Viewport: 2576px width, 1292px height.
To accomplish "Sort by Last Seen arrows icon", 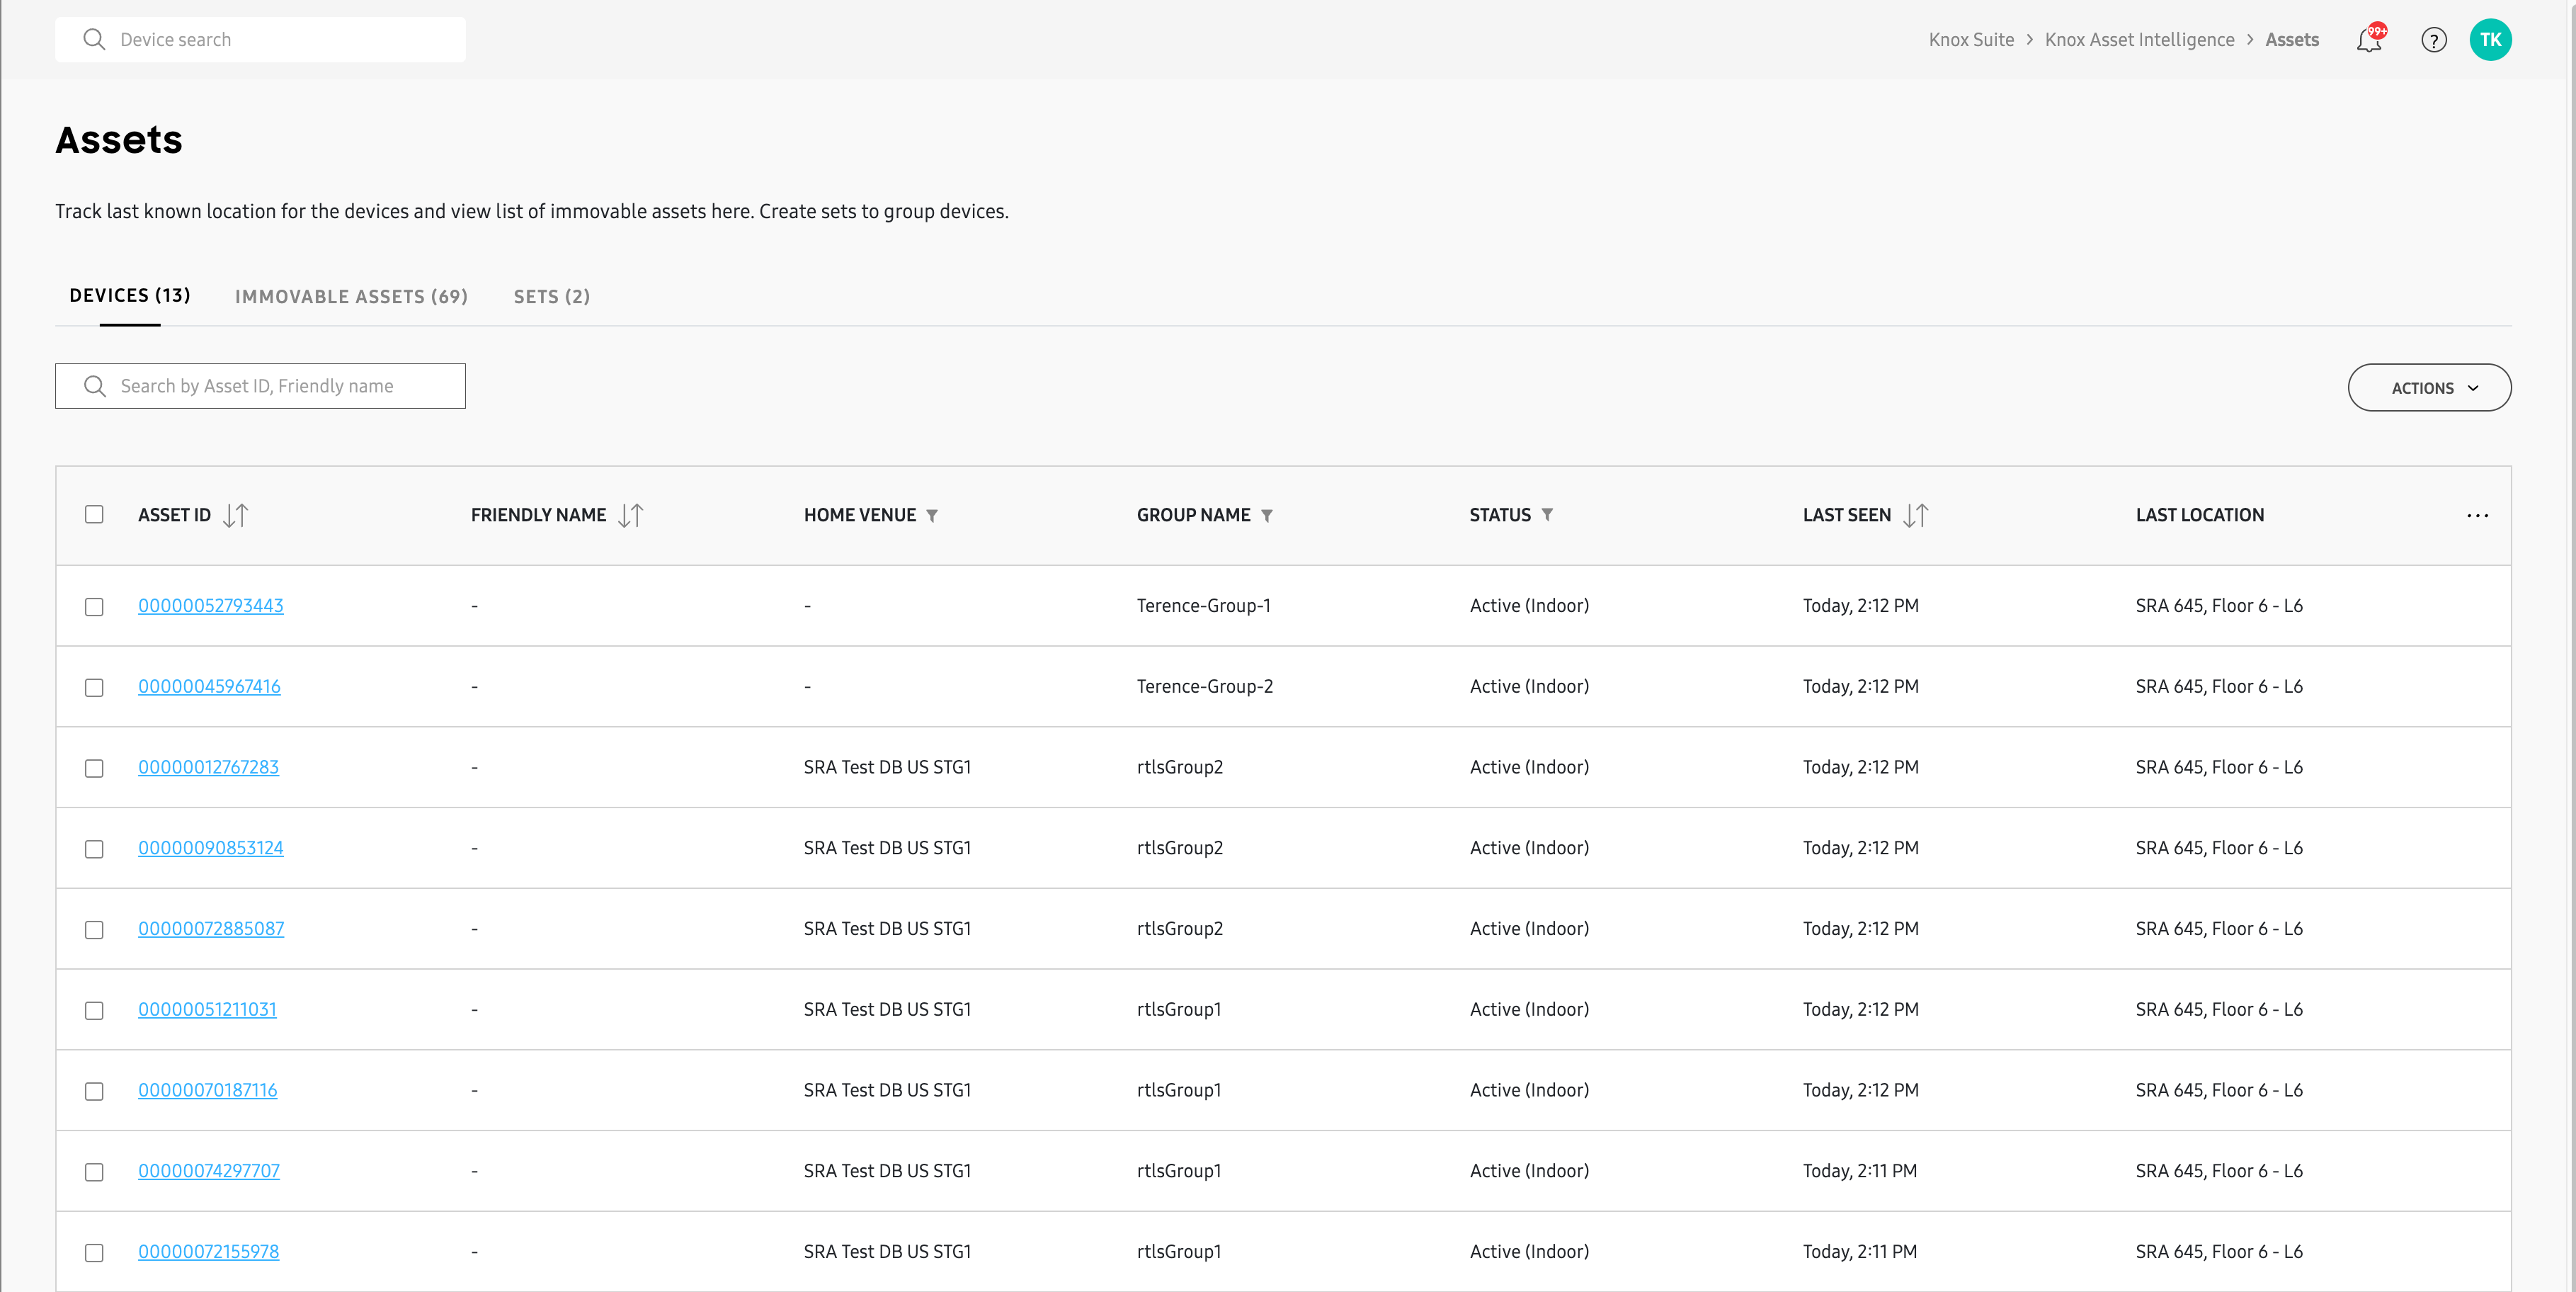I will tap(1915, 515).
